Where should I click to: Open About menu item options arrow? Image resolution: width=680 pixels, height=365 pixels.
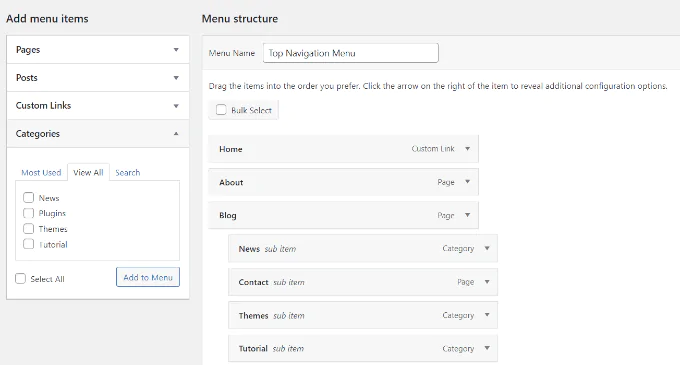pyautogui.click(x=468, y=182)
